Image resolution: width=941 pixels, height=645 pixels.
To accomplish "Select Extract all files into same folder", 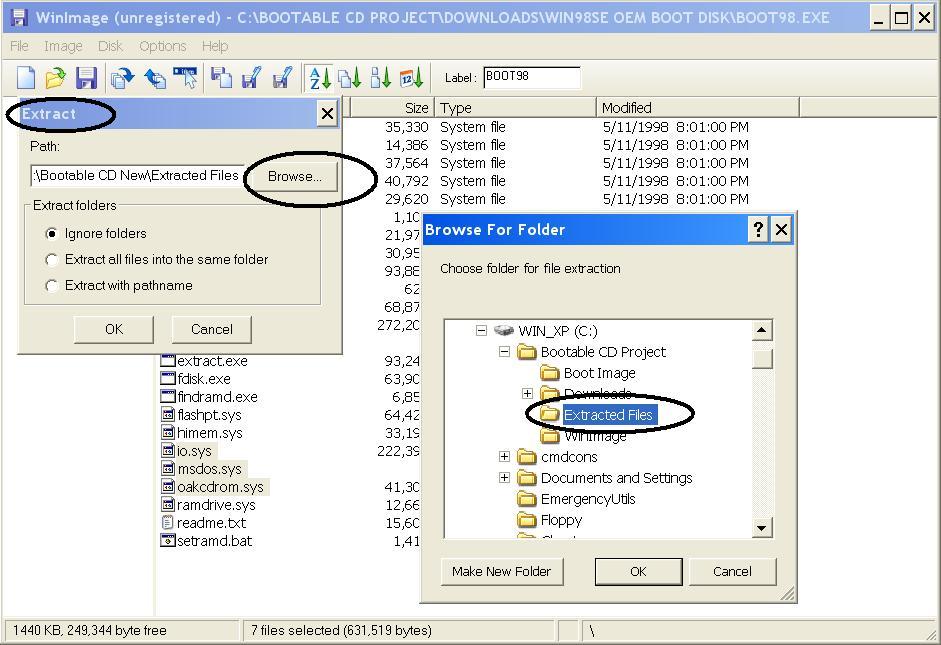I will [x=51, y=259].
